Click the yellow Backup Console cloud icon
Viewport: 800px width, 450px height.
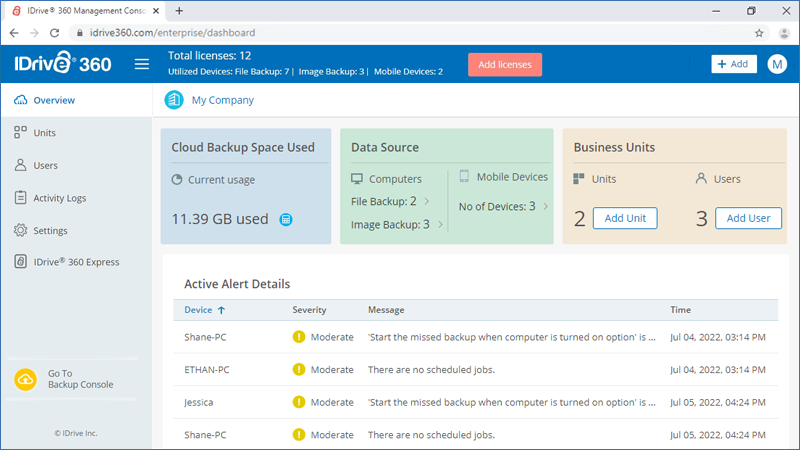[x=26, y=380]
